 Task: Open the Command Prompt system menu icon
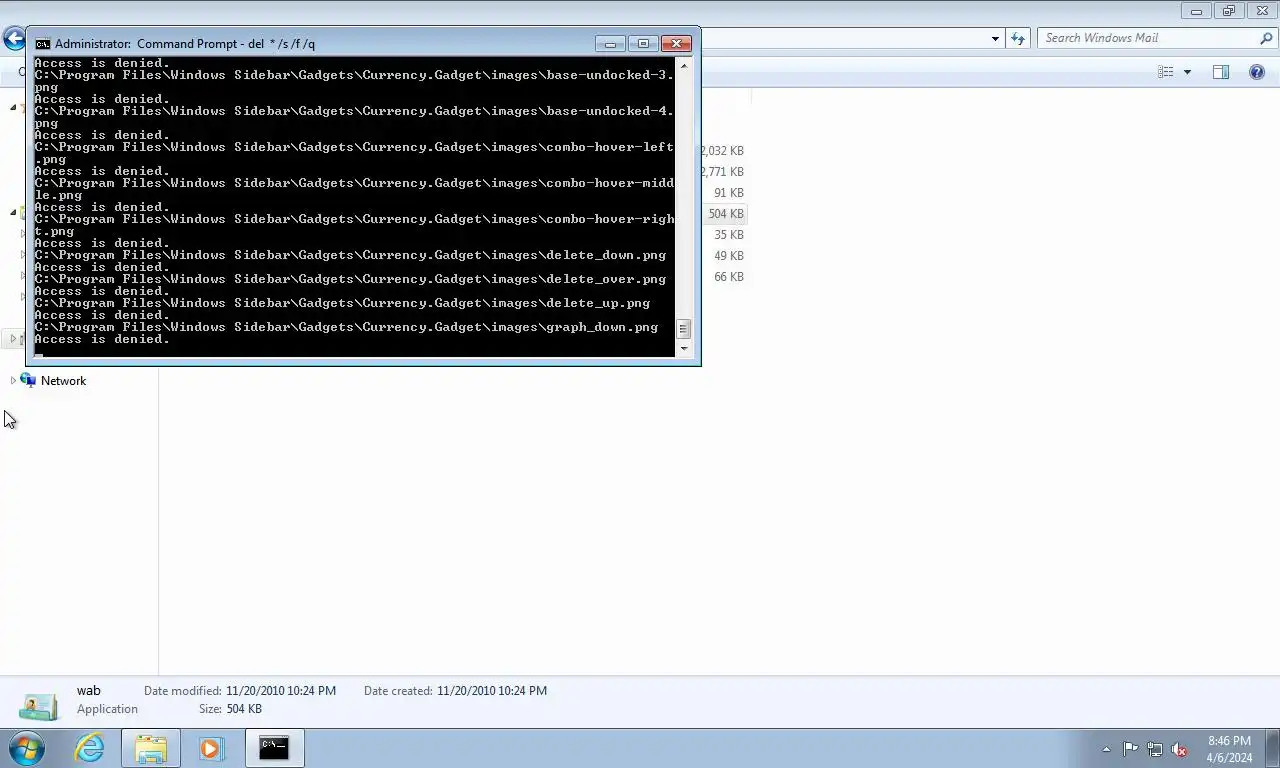click(42, 44)
